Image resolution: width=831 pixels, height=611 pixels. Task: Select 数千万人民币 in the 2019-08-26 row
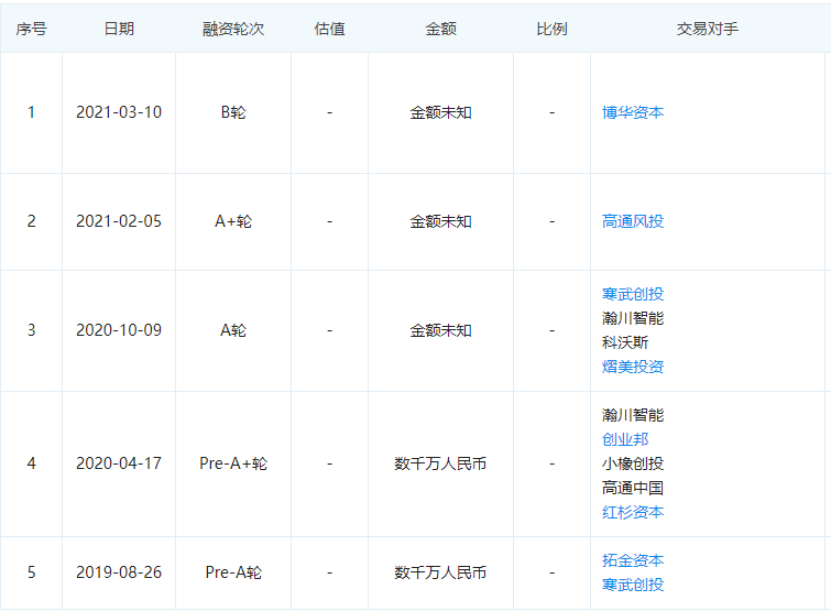[x=440, y=572]
